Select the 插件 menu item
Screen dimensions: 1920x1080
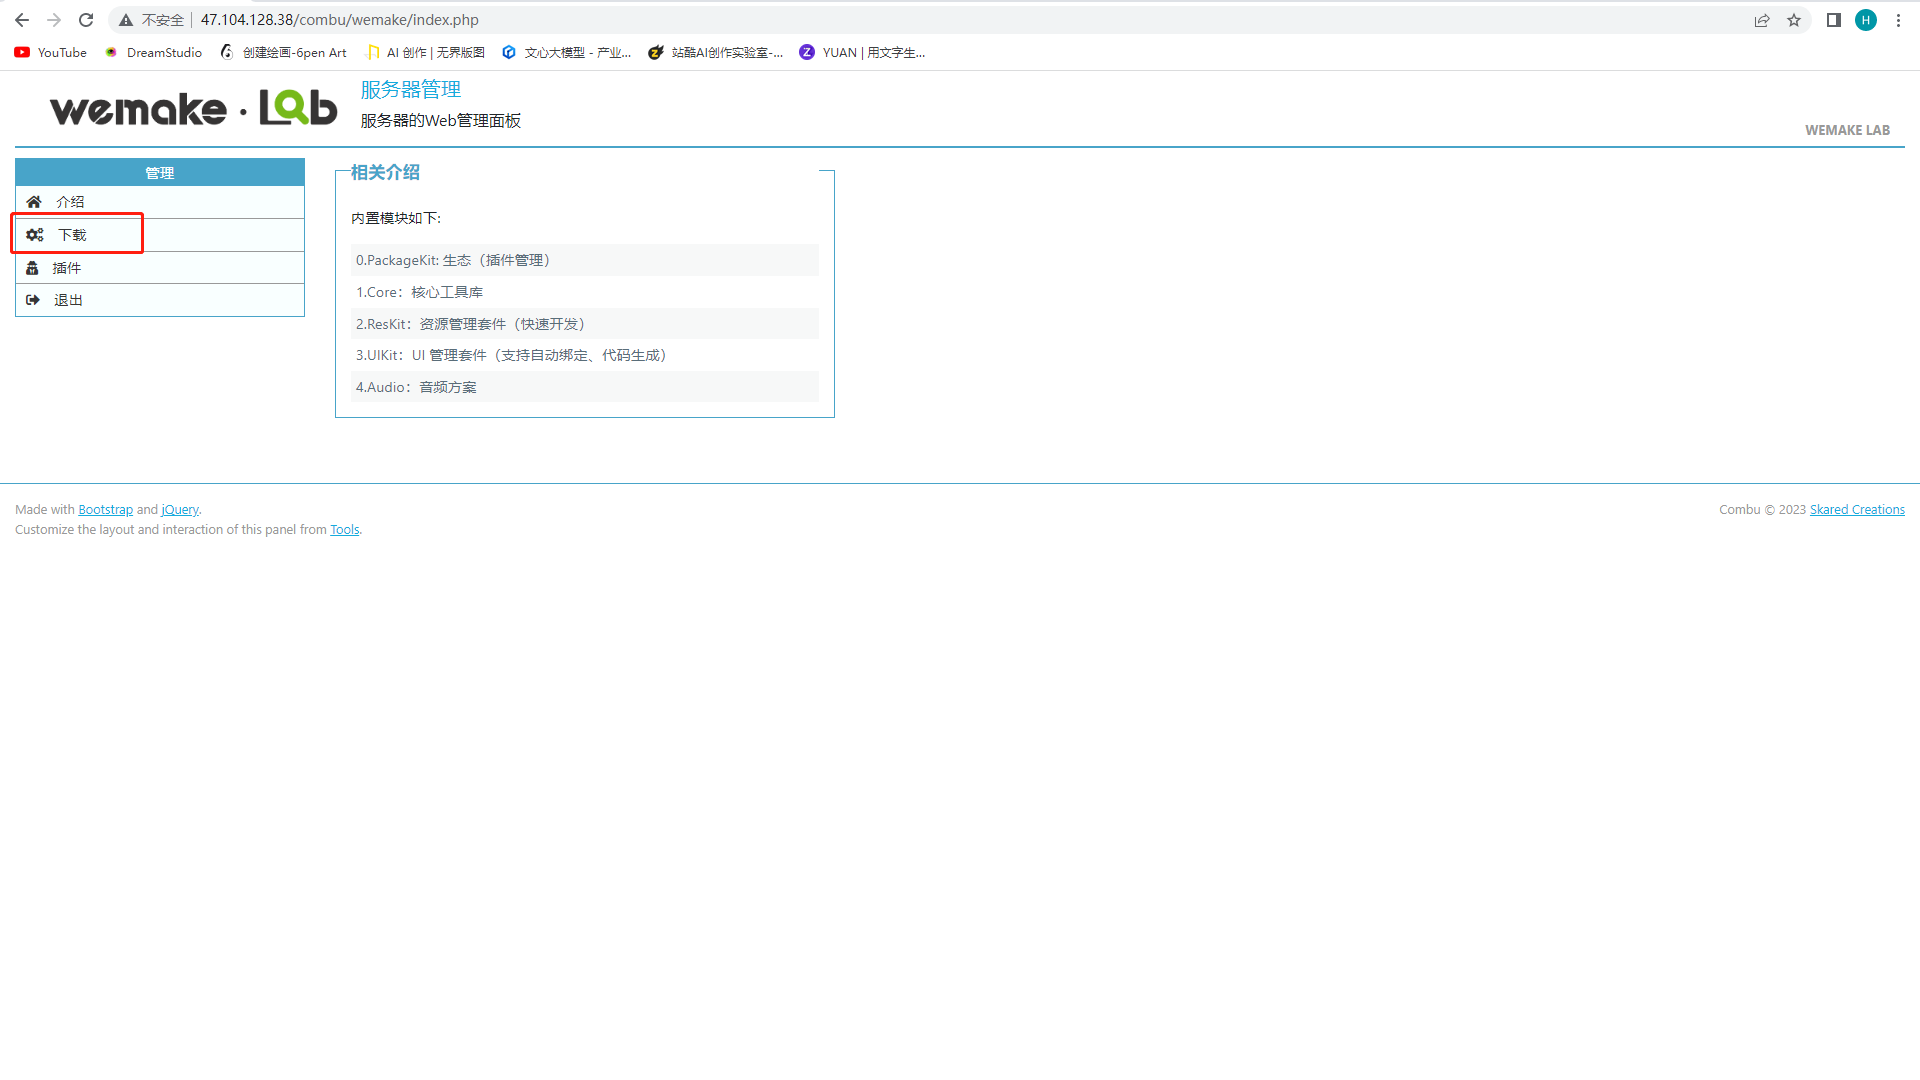click(160, 268)
